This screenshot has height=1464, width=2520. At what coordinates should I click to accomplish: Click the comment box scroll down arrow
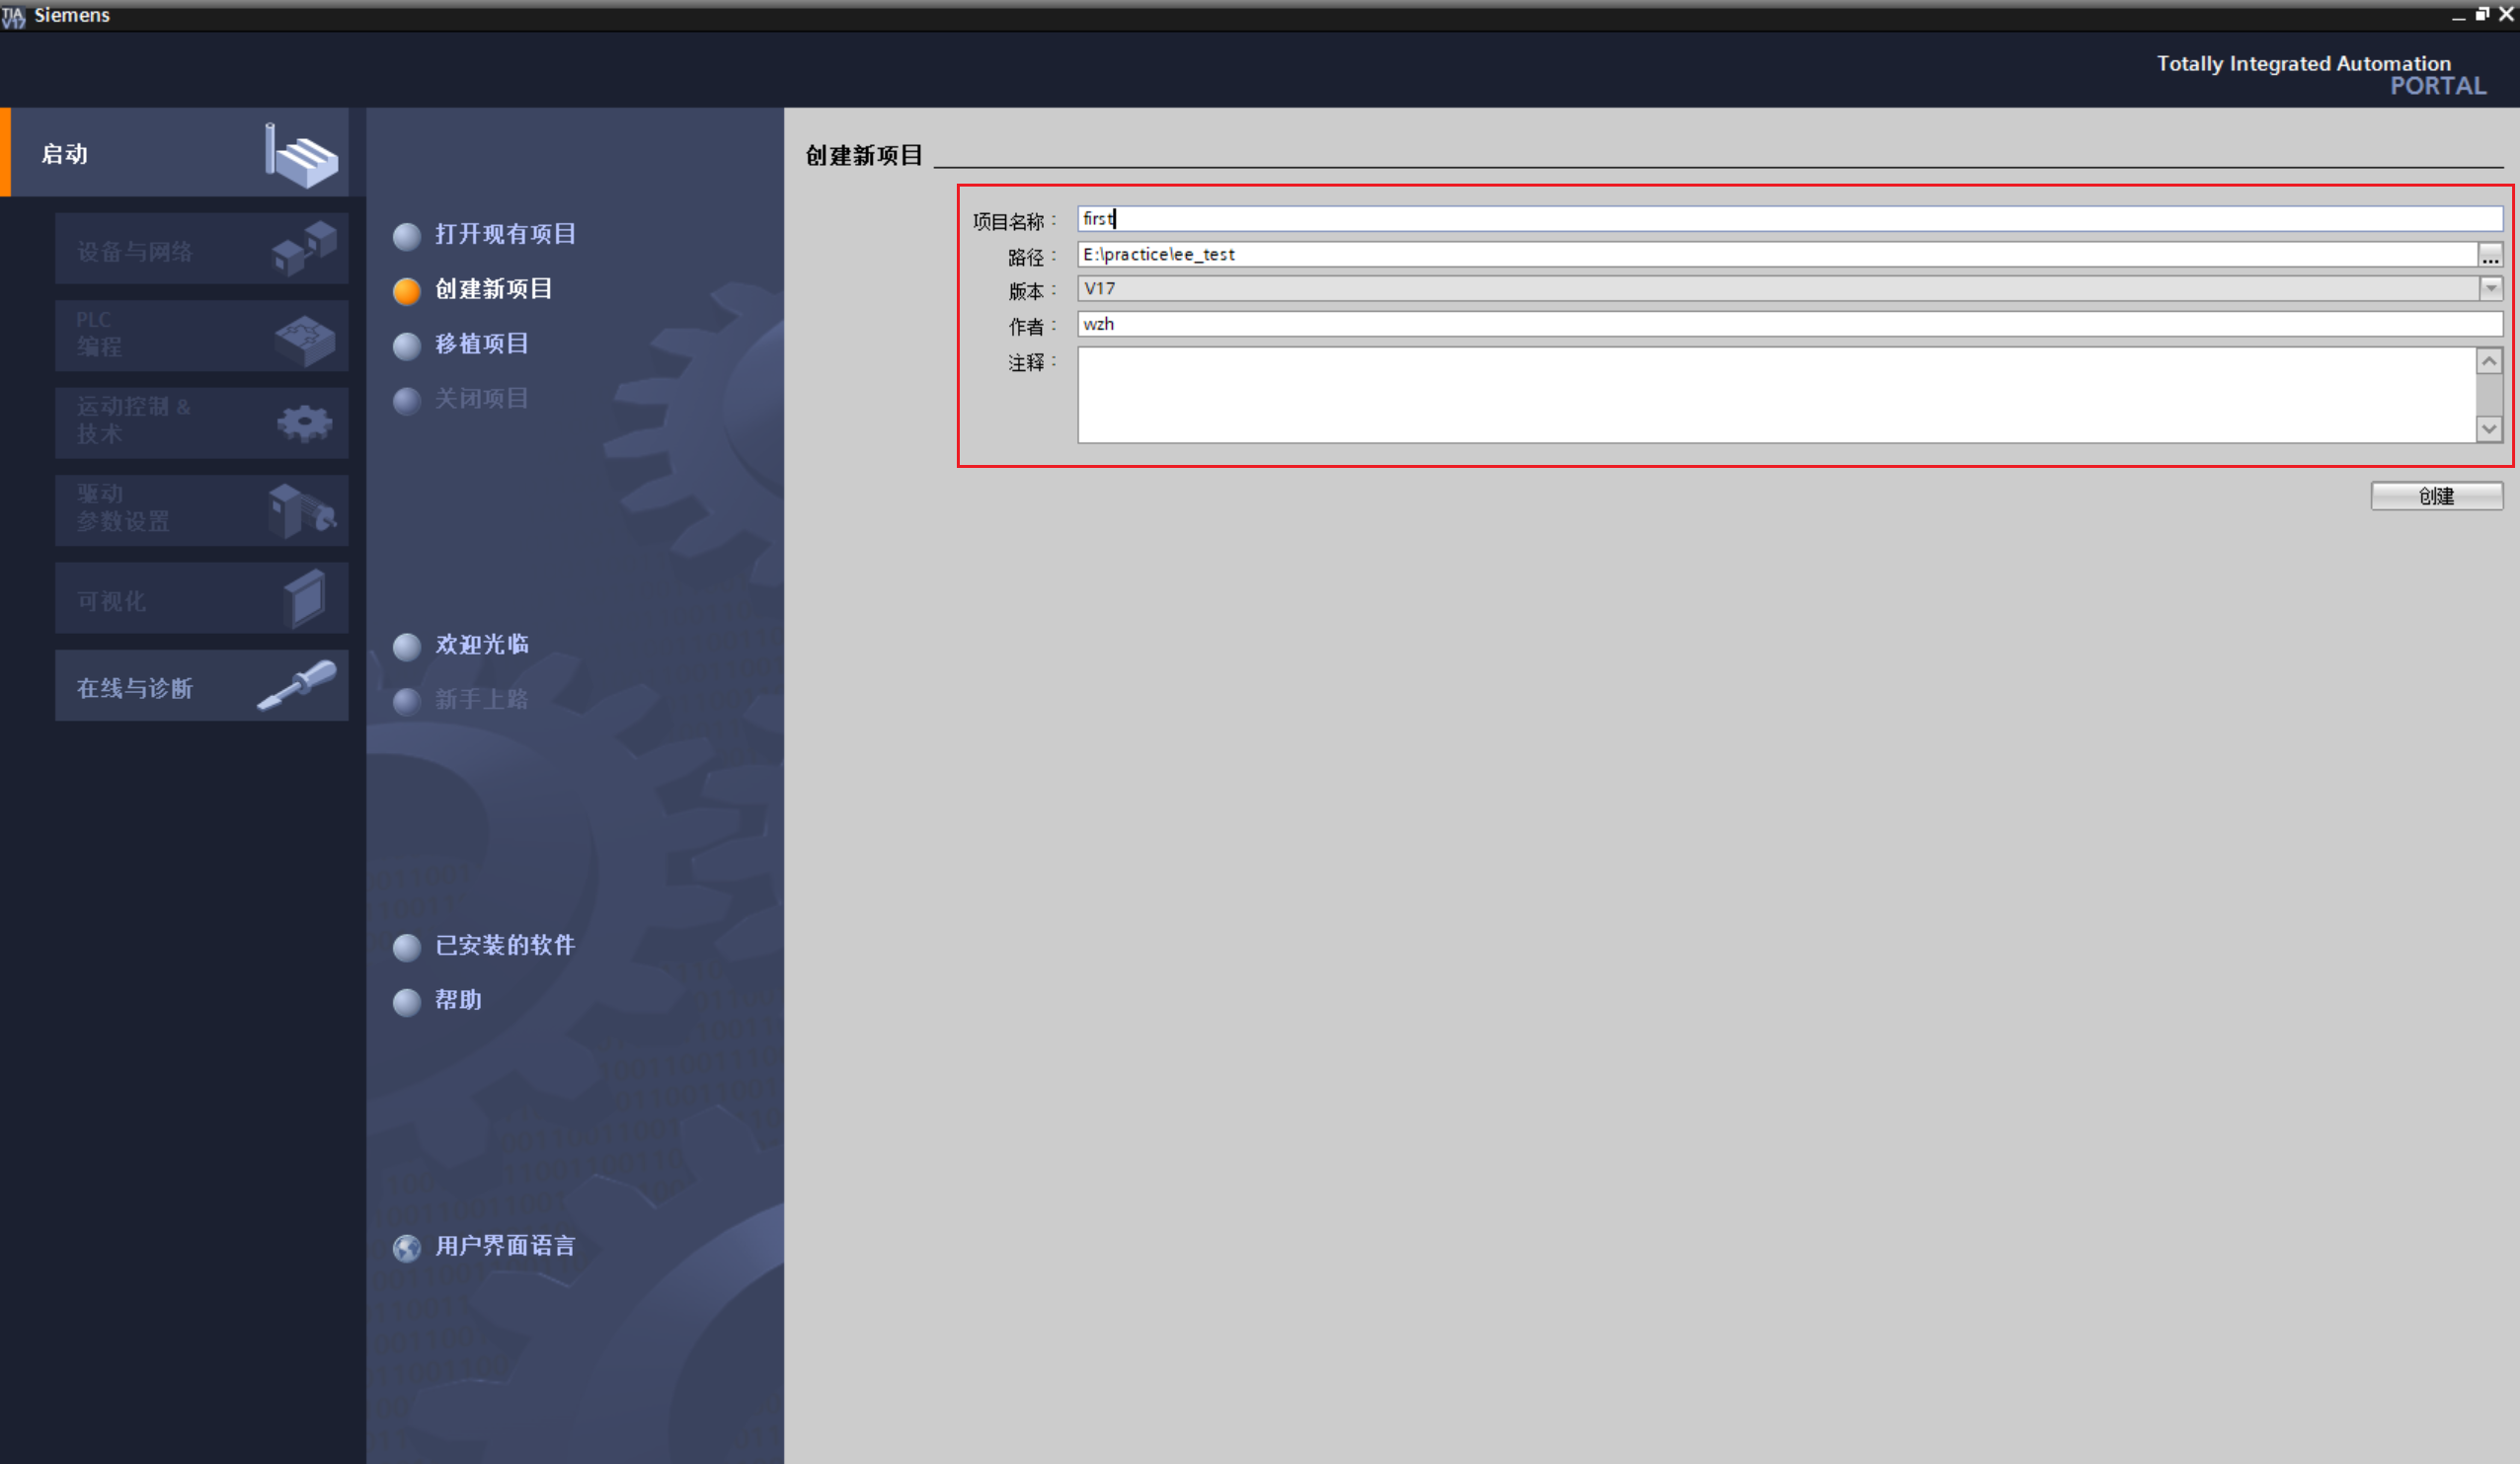click(x=2489, y=429)
